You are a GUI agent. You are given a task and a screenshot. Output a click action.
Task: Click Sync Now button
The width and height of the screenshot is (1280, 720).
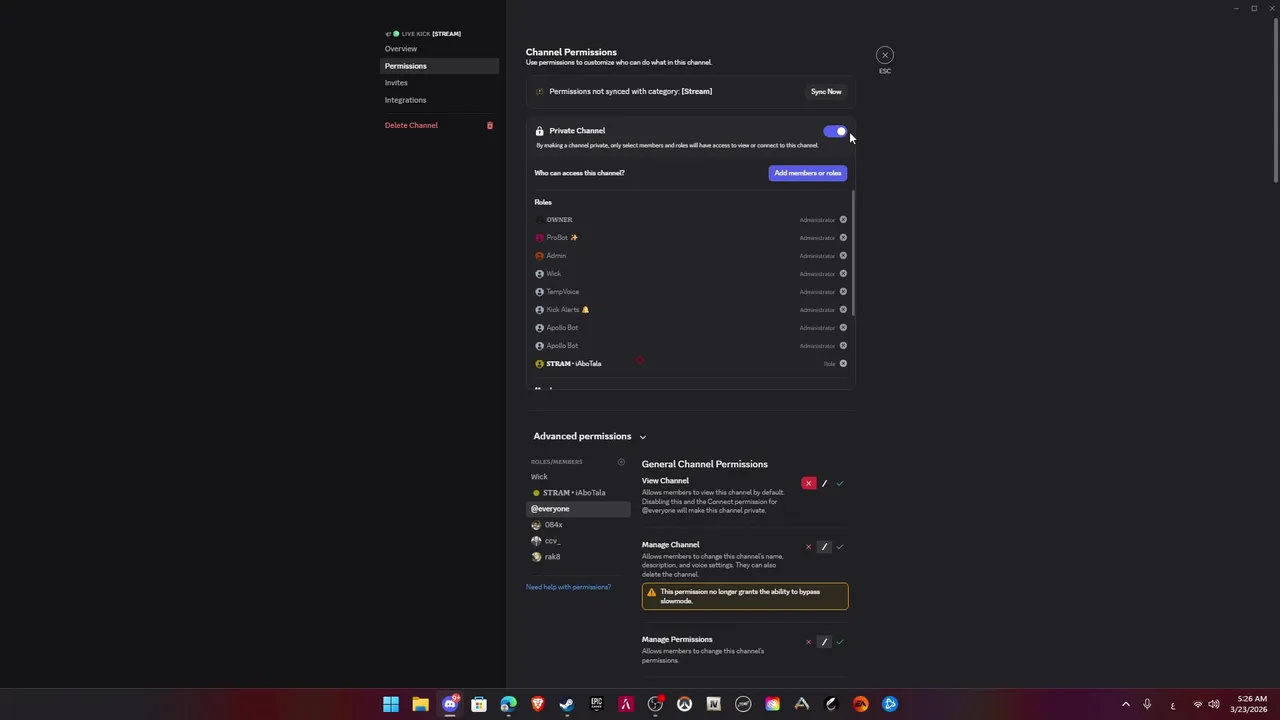pos(826,92)
